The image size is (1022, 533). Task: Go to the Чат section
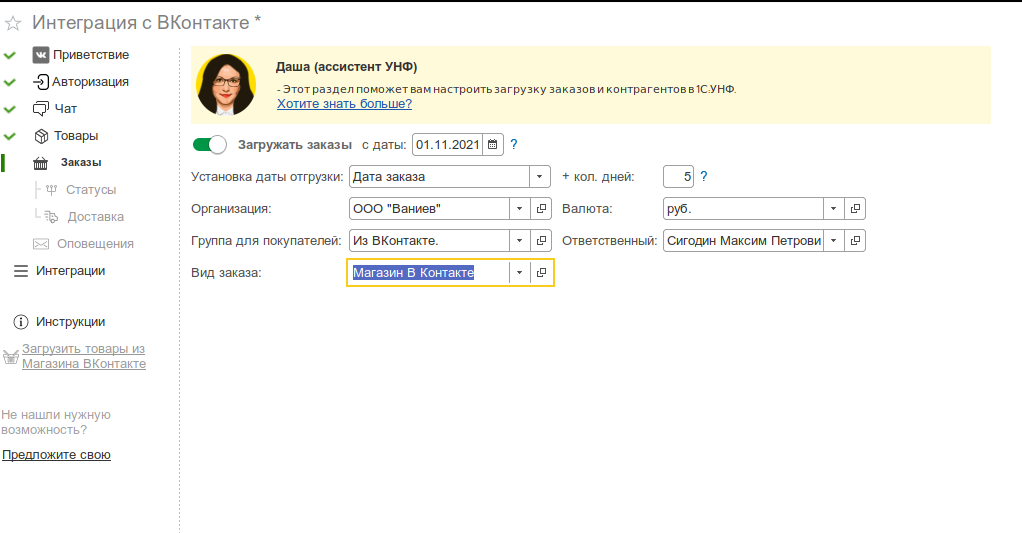(x=65, y=109)
